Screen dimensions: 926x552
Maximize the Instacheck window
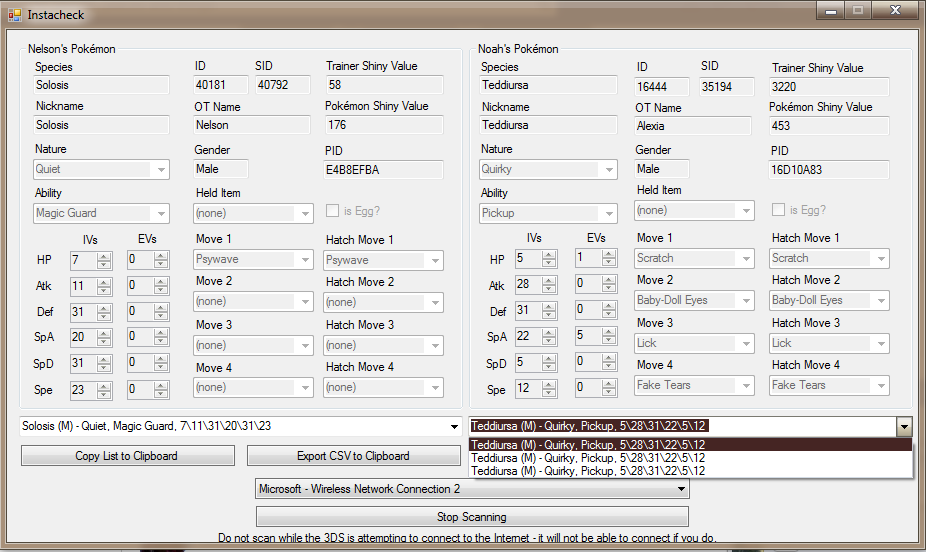pyautogui.click(x=857, y=11)
